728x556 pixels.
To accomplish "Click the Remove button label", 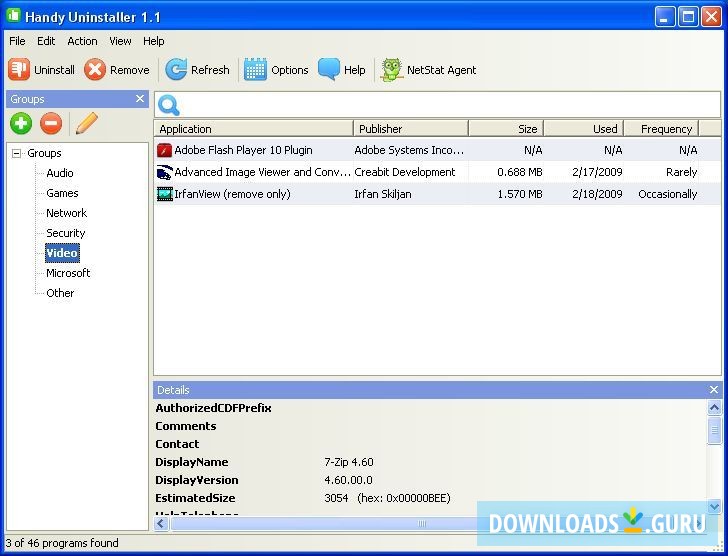I will [130, 70].
